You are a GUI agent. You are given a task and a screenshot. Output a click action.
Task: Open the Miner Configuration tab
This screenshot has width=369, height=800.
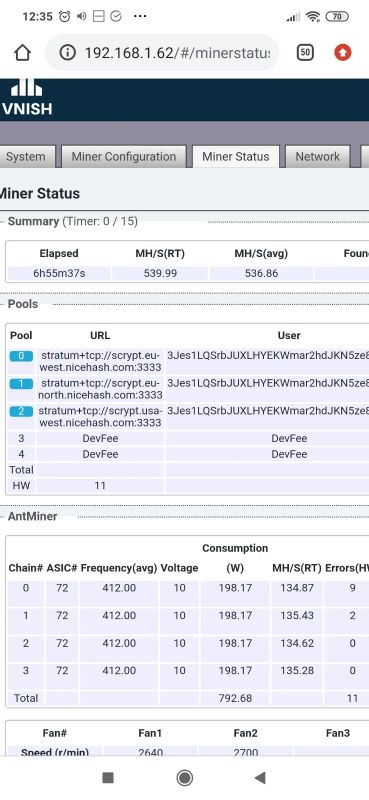(x=124, y=157)
